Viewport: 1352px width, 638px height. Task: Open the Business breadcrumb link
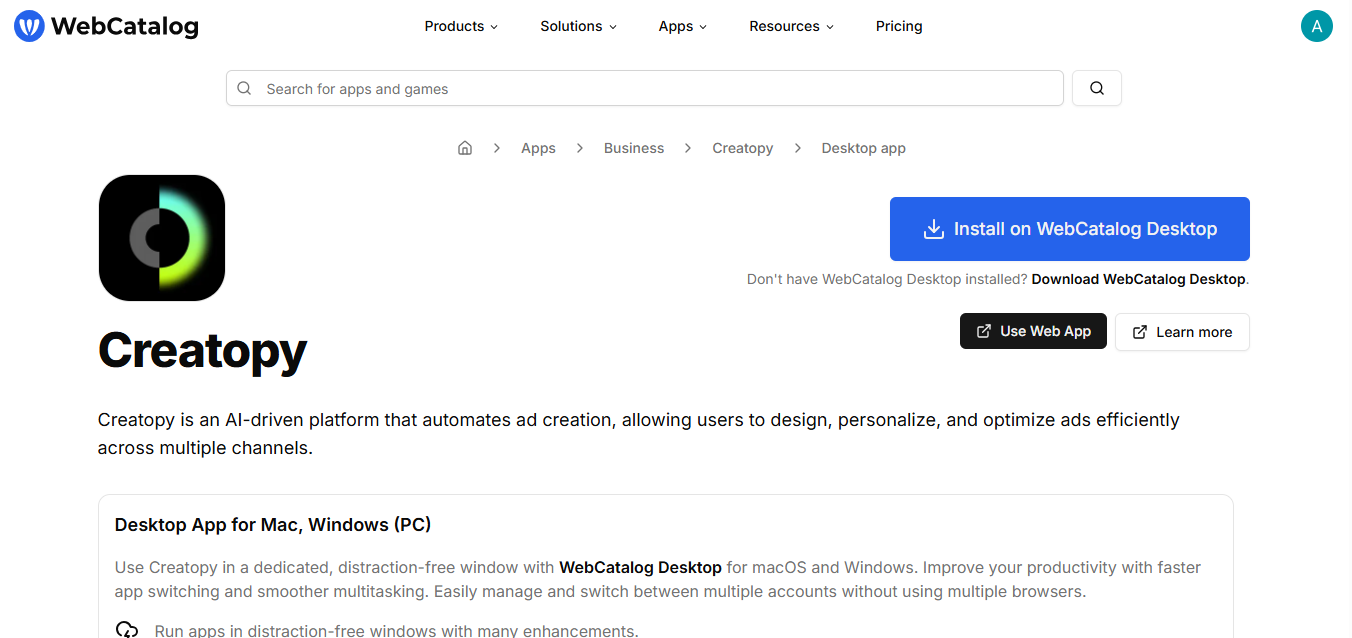[634, 148]
